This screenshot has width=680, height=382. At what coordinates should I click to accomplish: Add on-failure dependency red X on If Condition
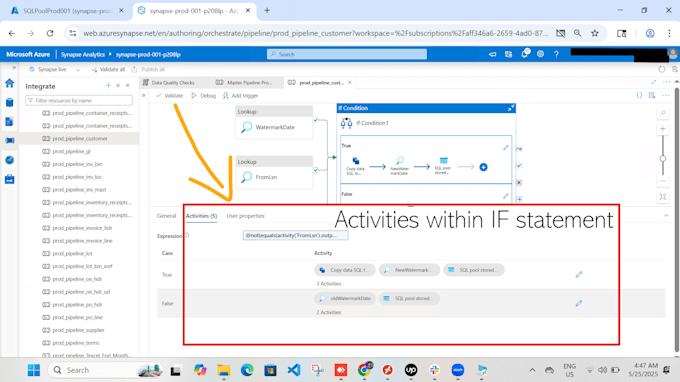519,183
